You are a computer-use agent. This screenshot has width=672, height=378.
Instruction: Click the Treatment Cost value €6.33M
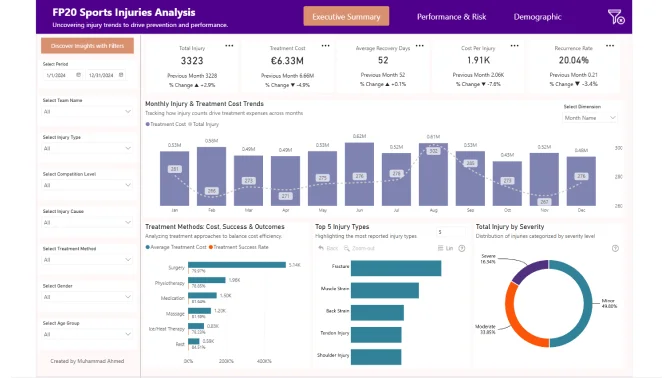point(287,61)
